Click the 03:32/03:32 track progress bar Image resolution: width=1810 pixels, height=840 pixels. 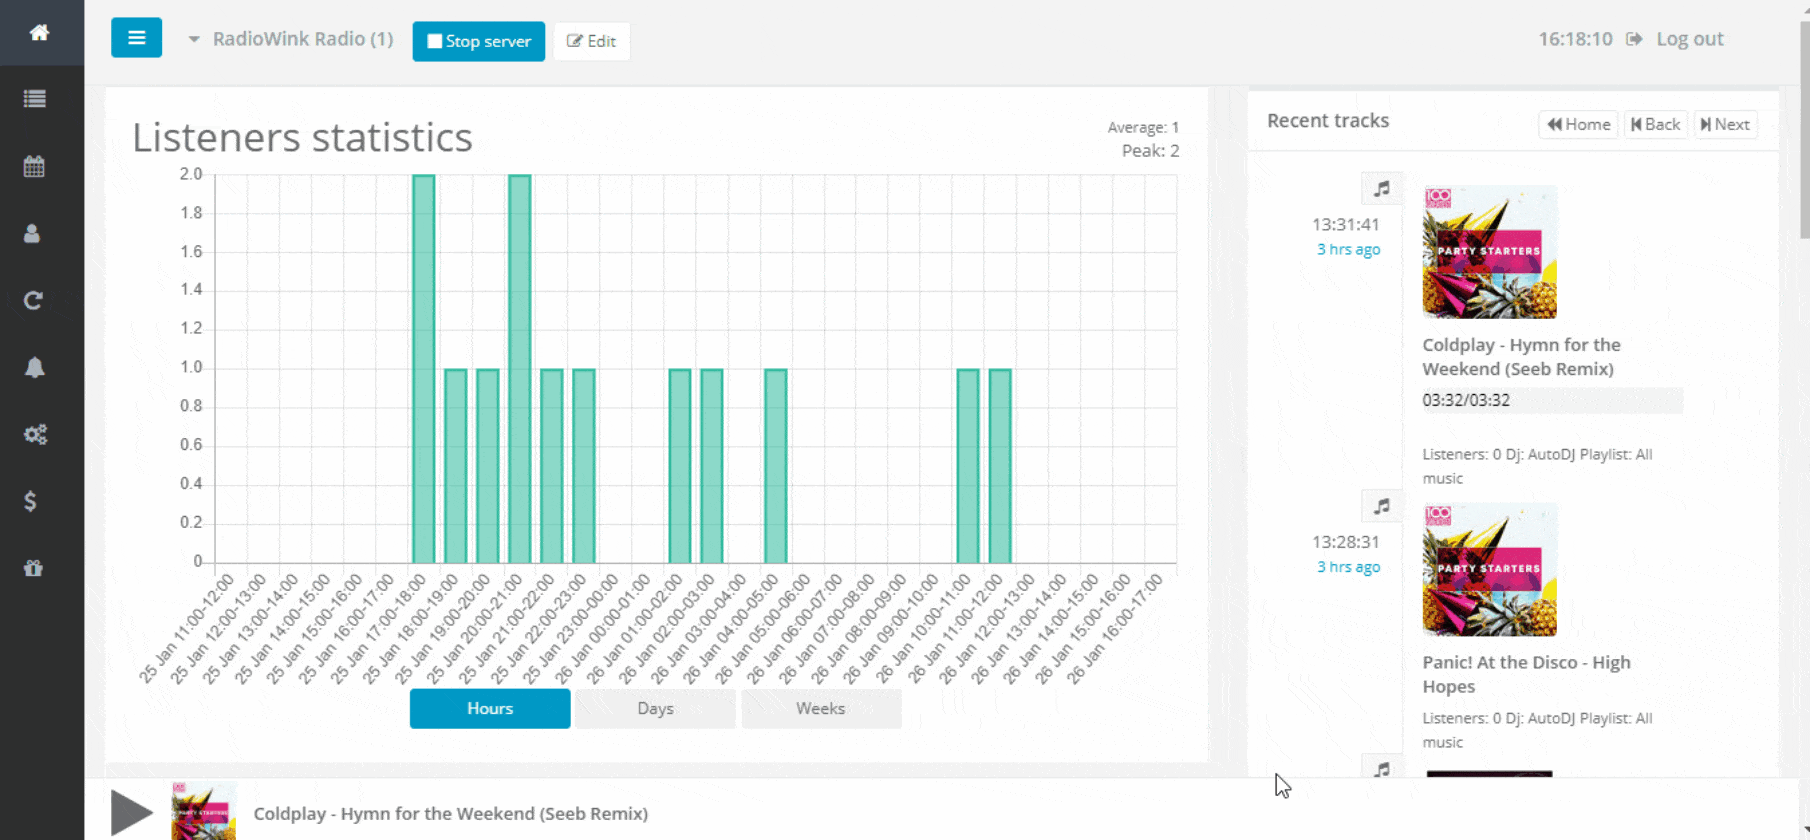click(x=1552, y=400)
